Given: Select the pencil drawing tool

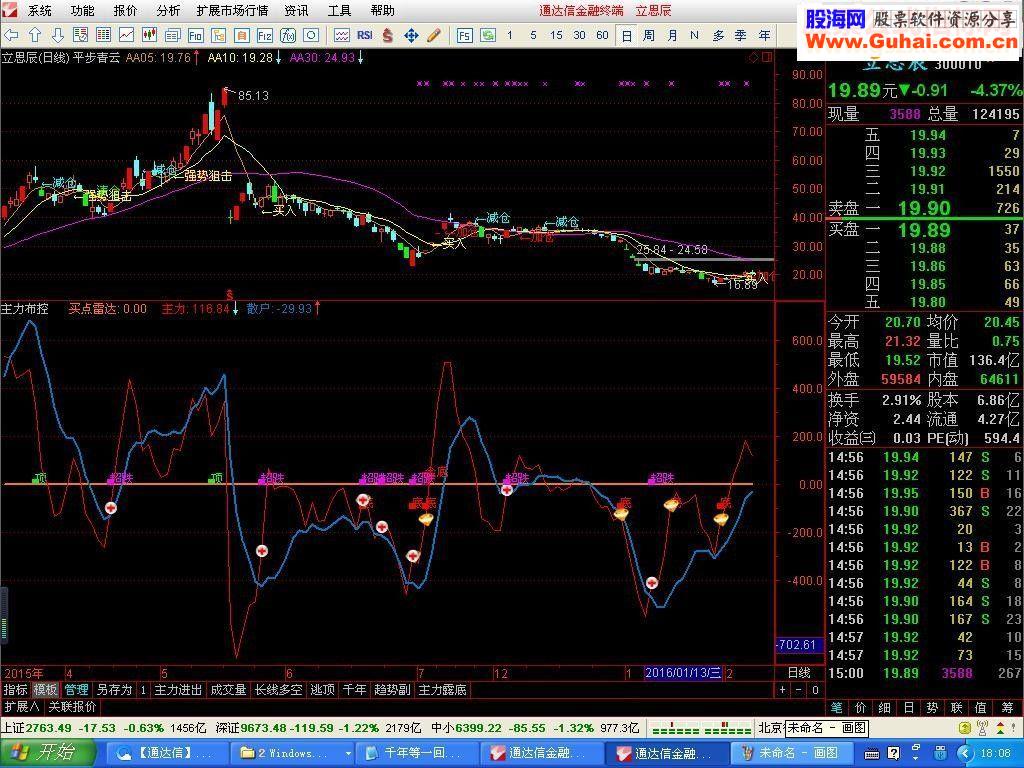Looking at the screenshot, I should [434, 35].
